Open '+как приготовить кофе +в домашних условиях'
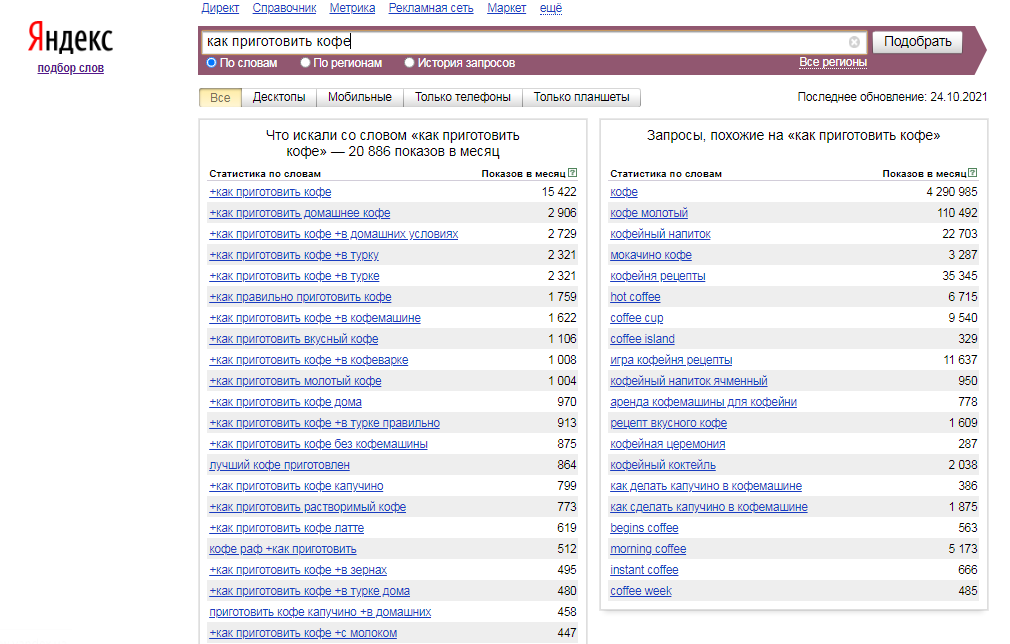The width and height of the screenshot is (1010, 644). pos(334,234)
